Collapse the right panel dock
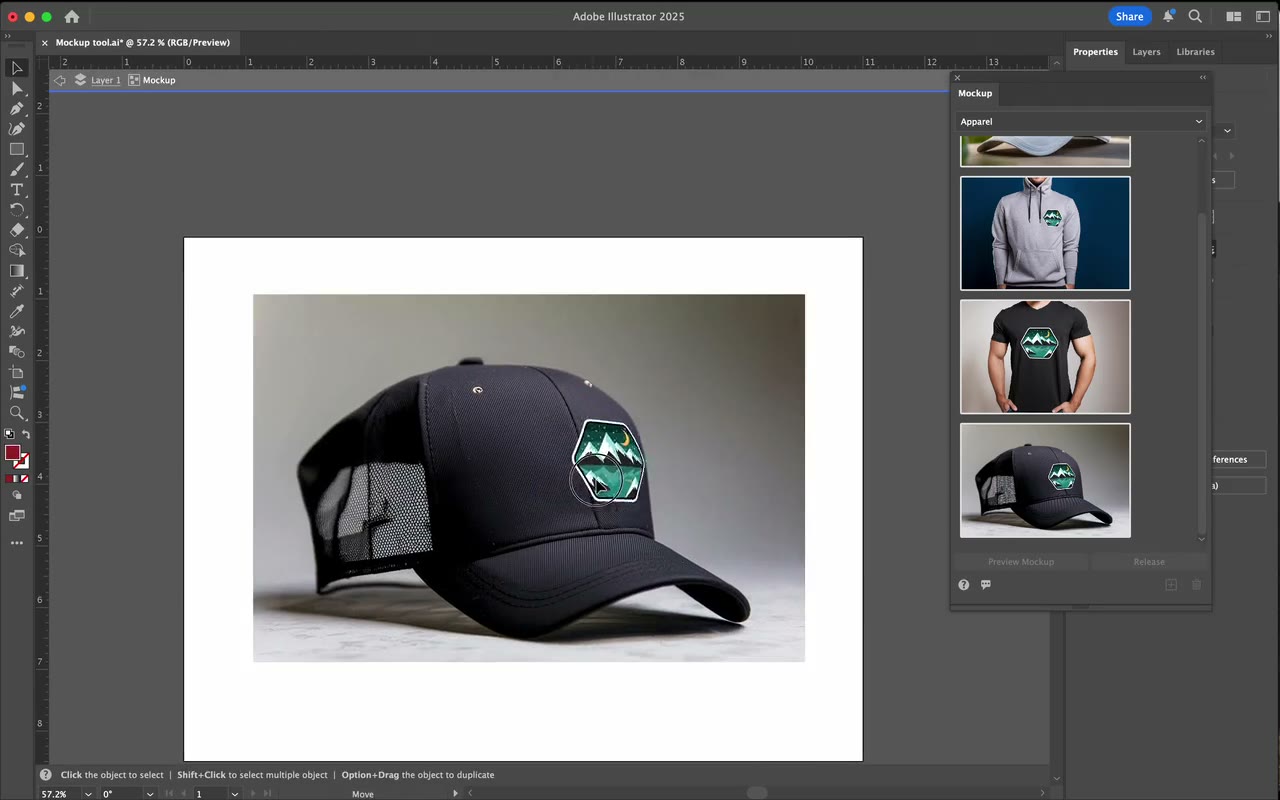This screenshot has height=800, width=1280. coord(1271,36)
